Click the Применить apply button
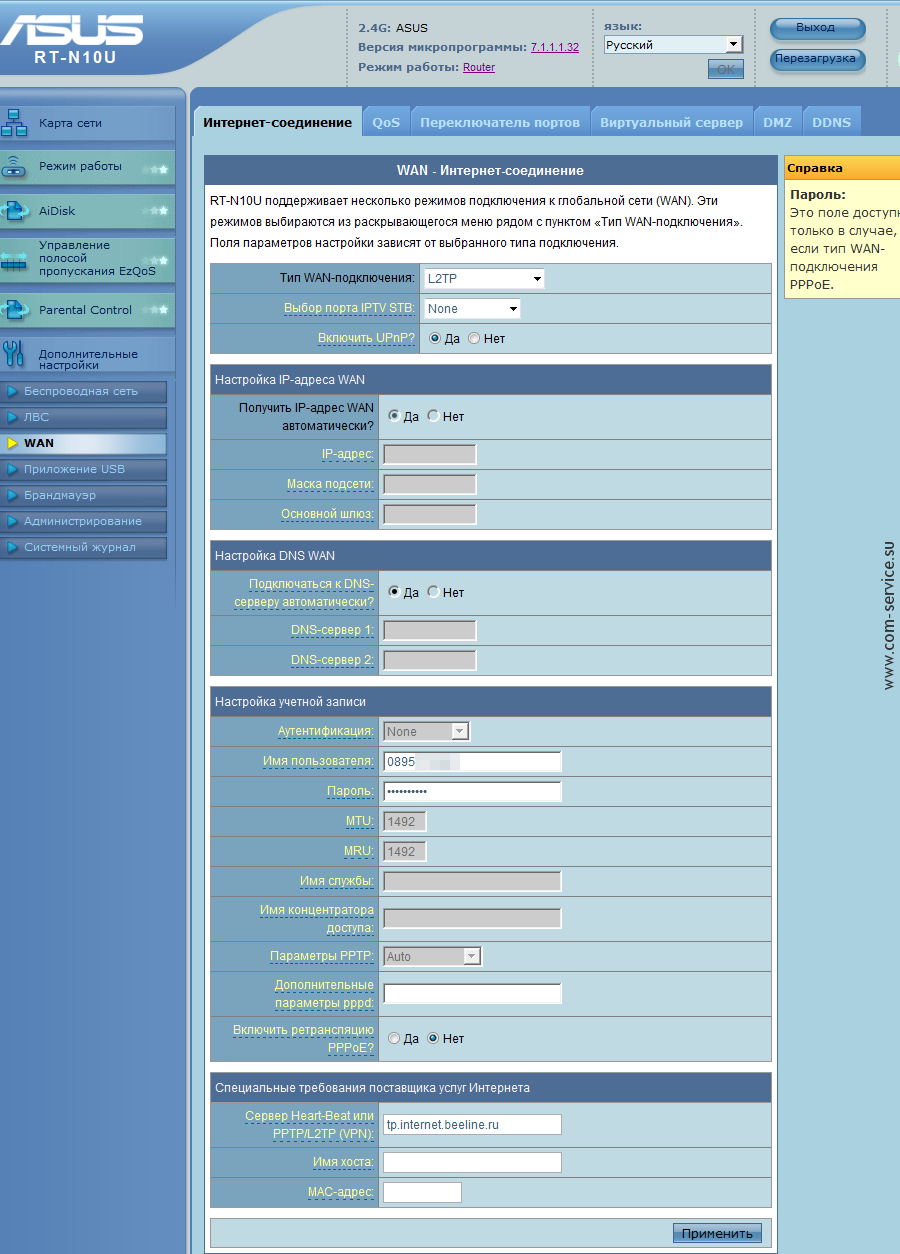Image resolution: width=900 pixels, height=1254 pixels. pyautogui.click(x=717, y=1233)
